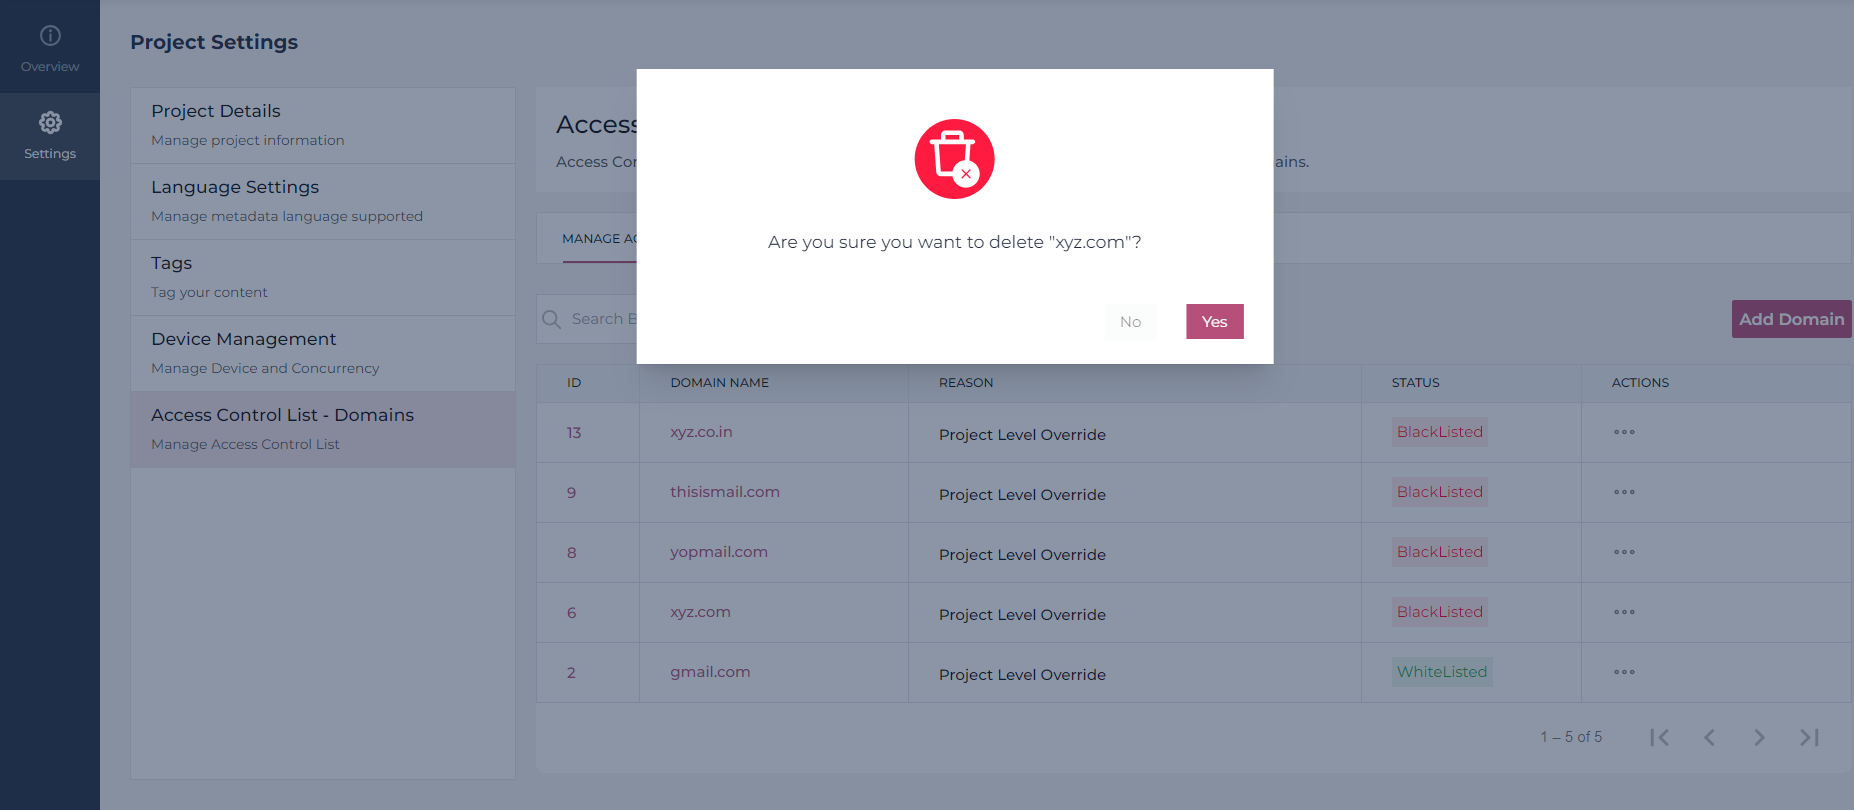The height and width of the screenshot is (810, 1854).
Task: Go to the previous page arrow
Action: (1709, 737)
